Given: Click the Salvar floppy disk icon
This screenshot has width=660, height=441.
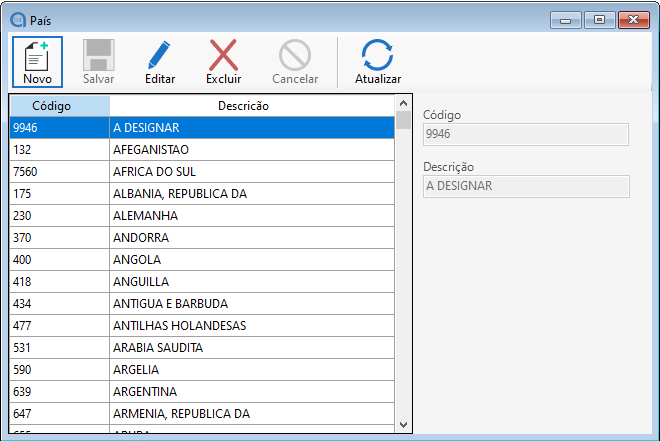Looking at the screenshot, I should 98,55.
